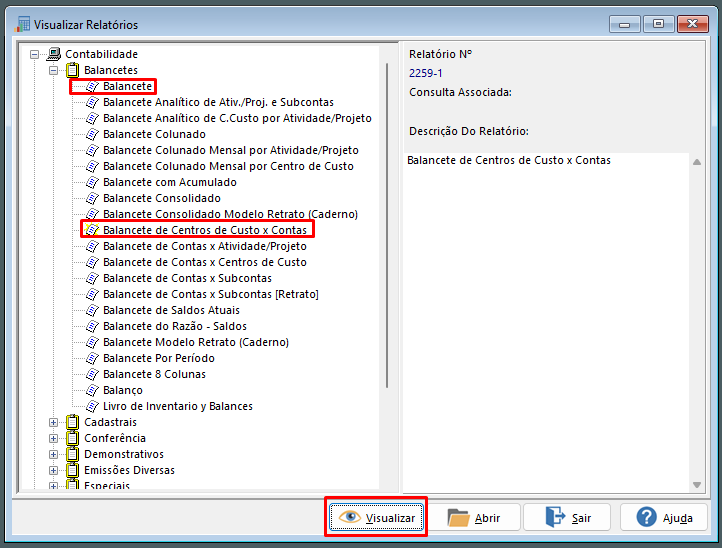Close the Visualizar Relatórios window
The width and height of the screenshot is (722, 548).
tap(693, 24)
